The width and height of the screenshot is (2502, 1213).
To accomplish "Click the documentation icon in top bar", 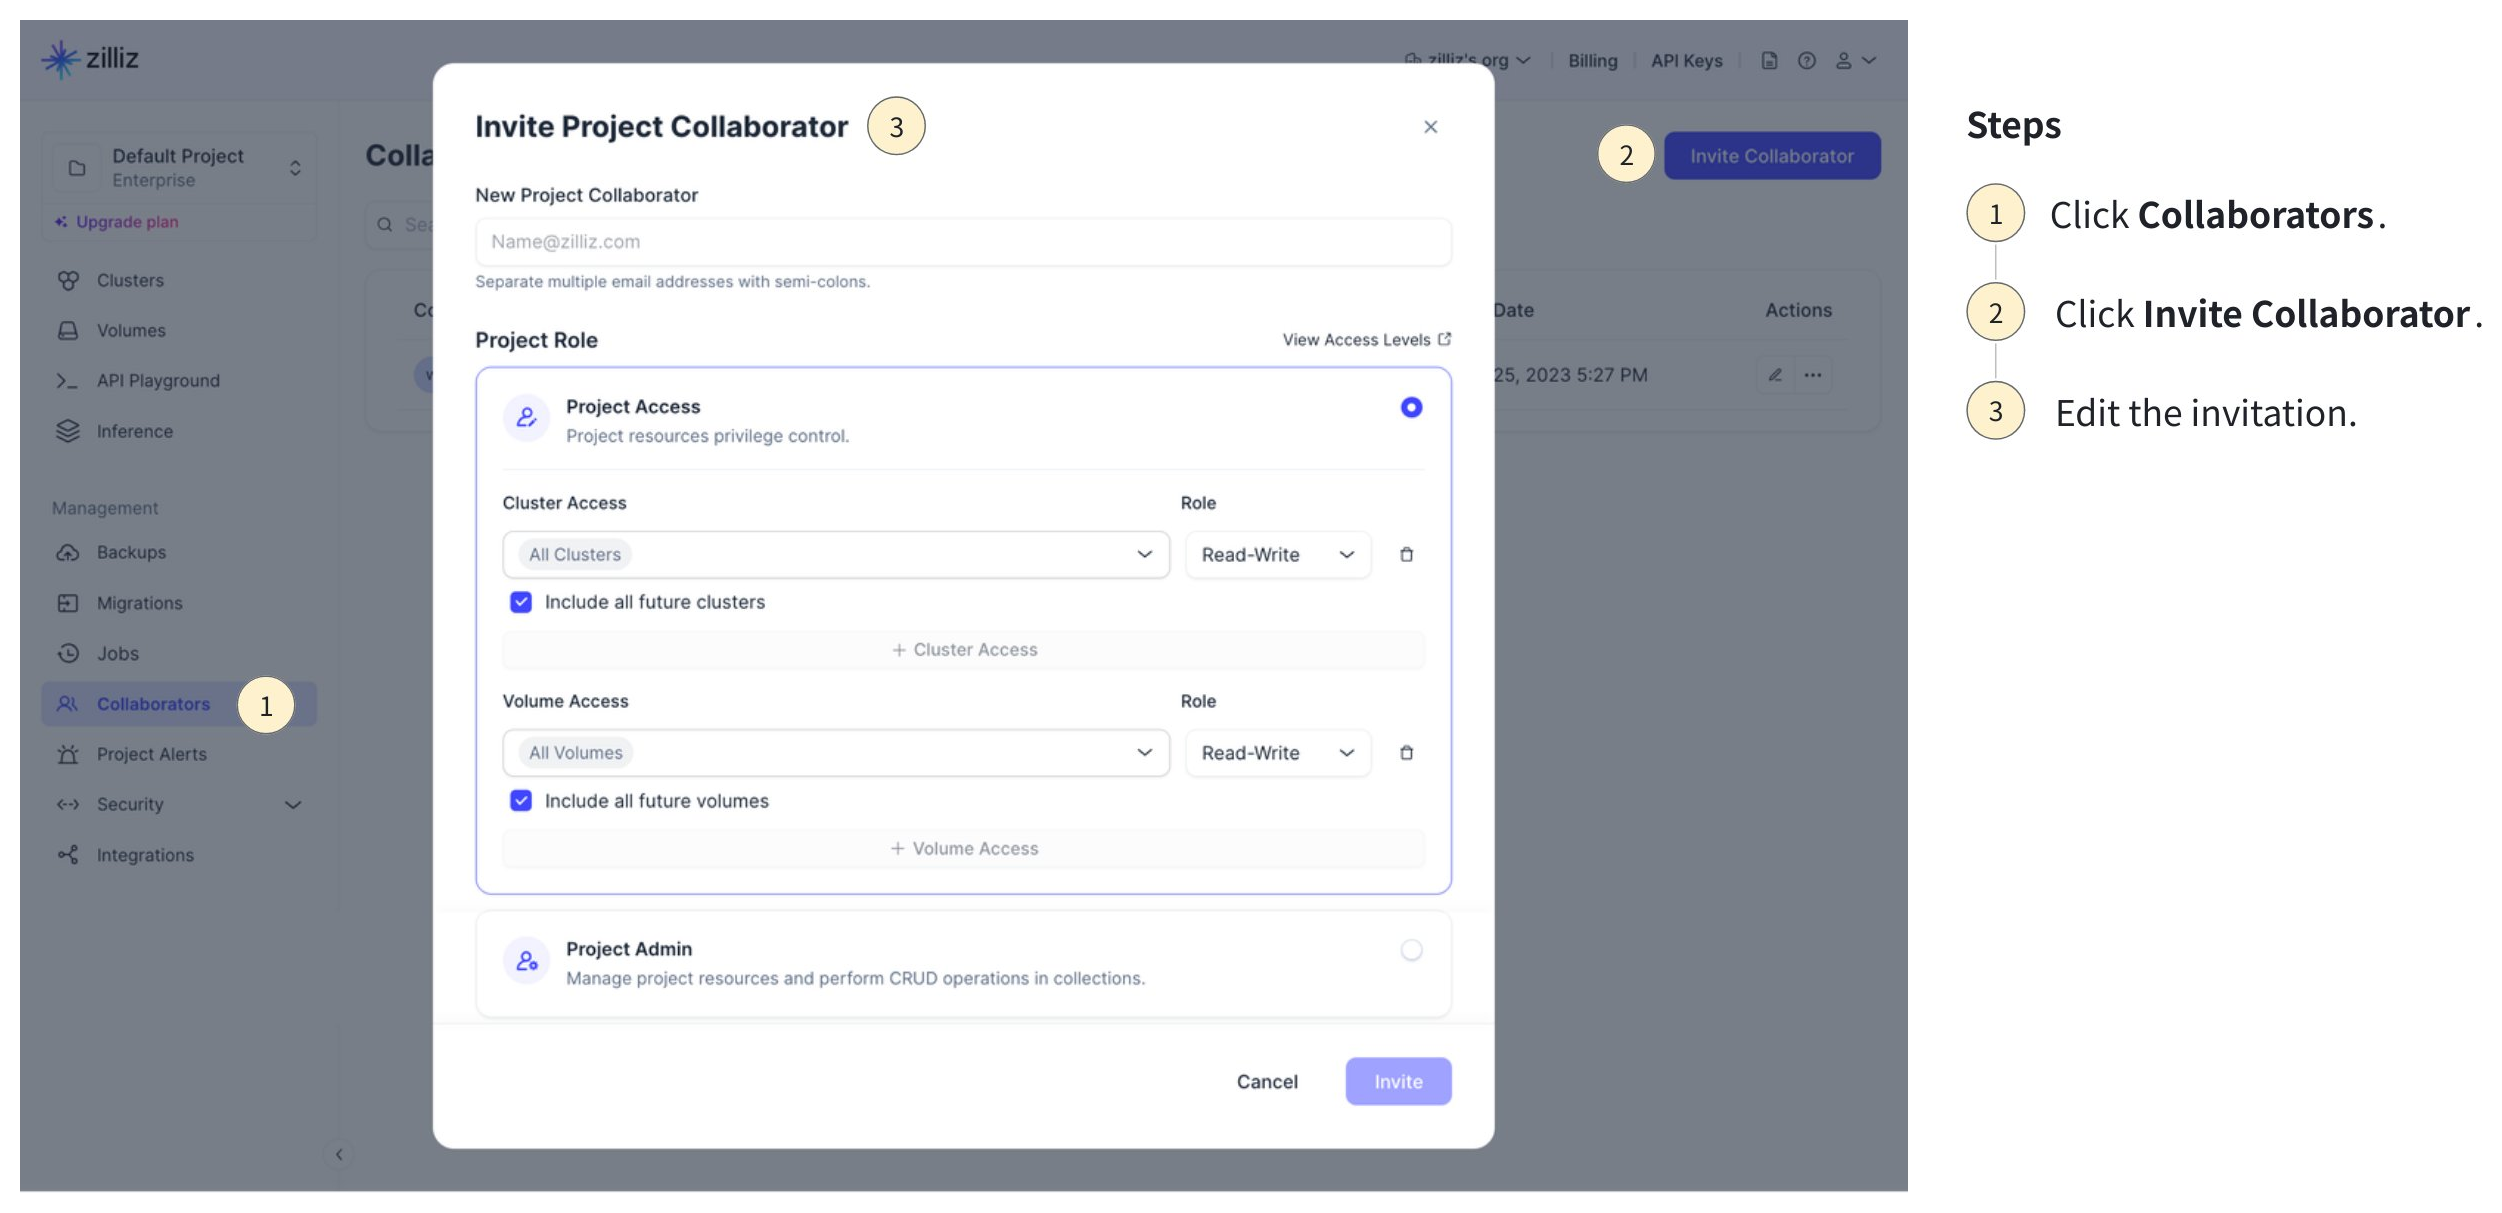I will pos(1769,61).
